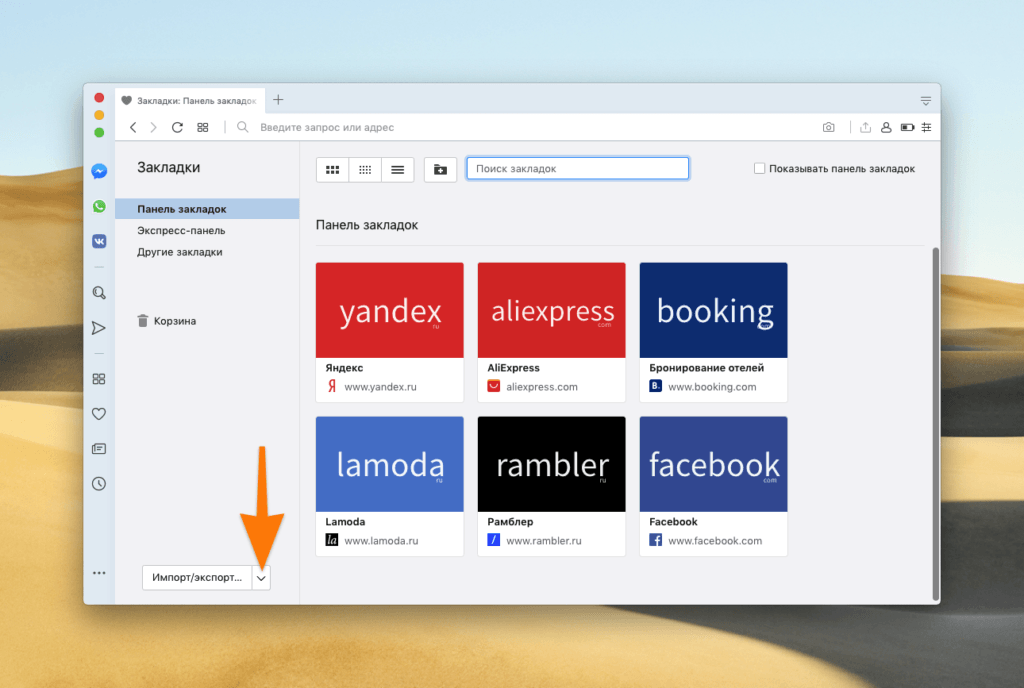Click the heart Bookmarks sidebar icon
The width and height of the screenshot is (1024, 688).
99,414
